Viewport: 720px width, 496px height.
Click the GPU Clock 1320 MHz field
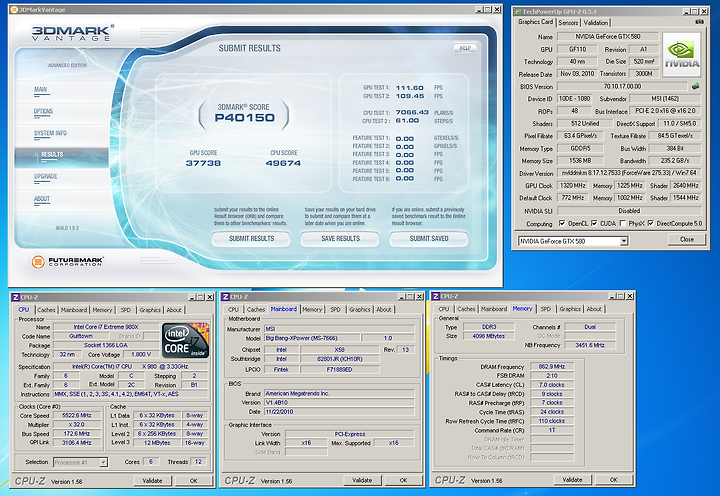[x=573, y=186]
